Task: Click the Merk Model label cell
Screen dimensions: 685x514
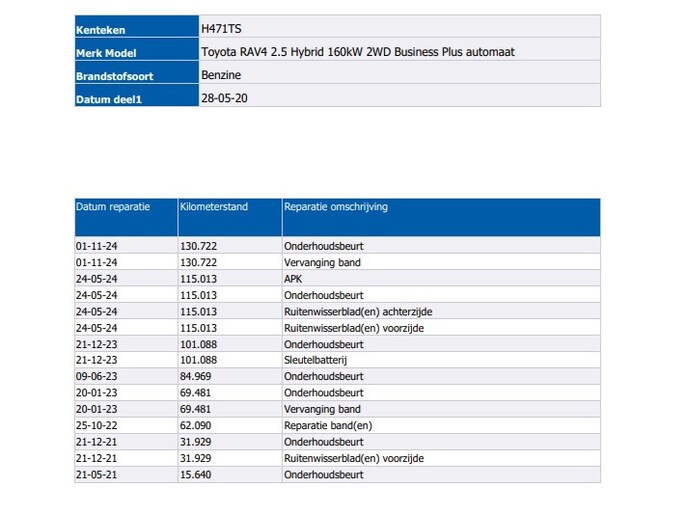Action: coord(135,52)
